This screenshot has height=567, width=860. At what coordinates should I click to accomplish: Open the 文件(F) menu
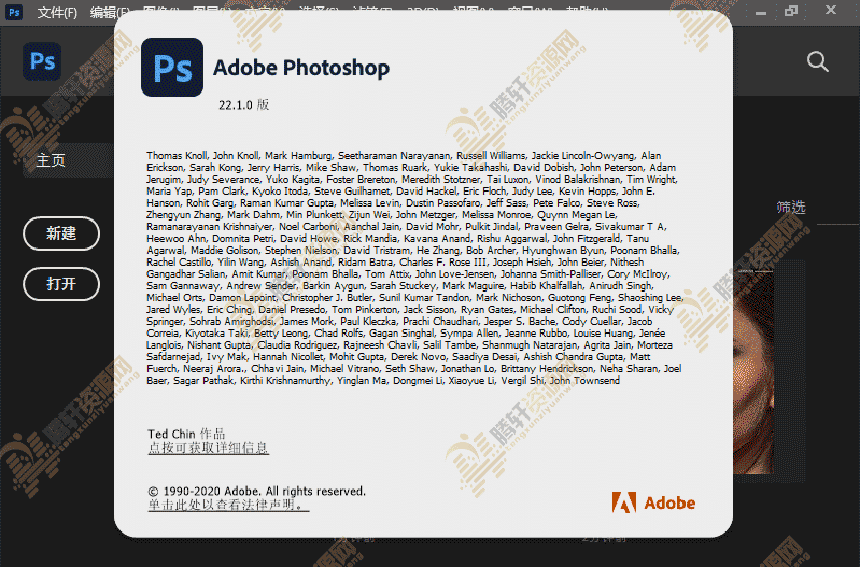pos(57,12)
